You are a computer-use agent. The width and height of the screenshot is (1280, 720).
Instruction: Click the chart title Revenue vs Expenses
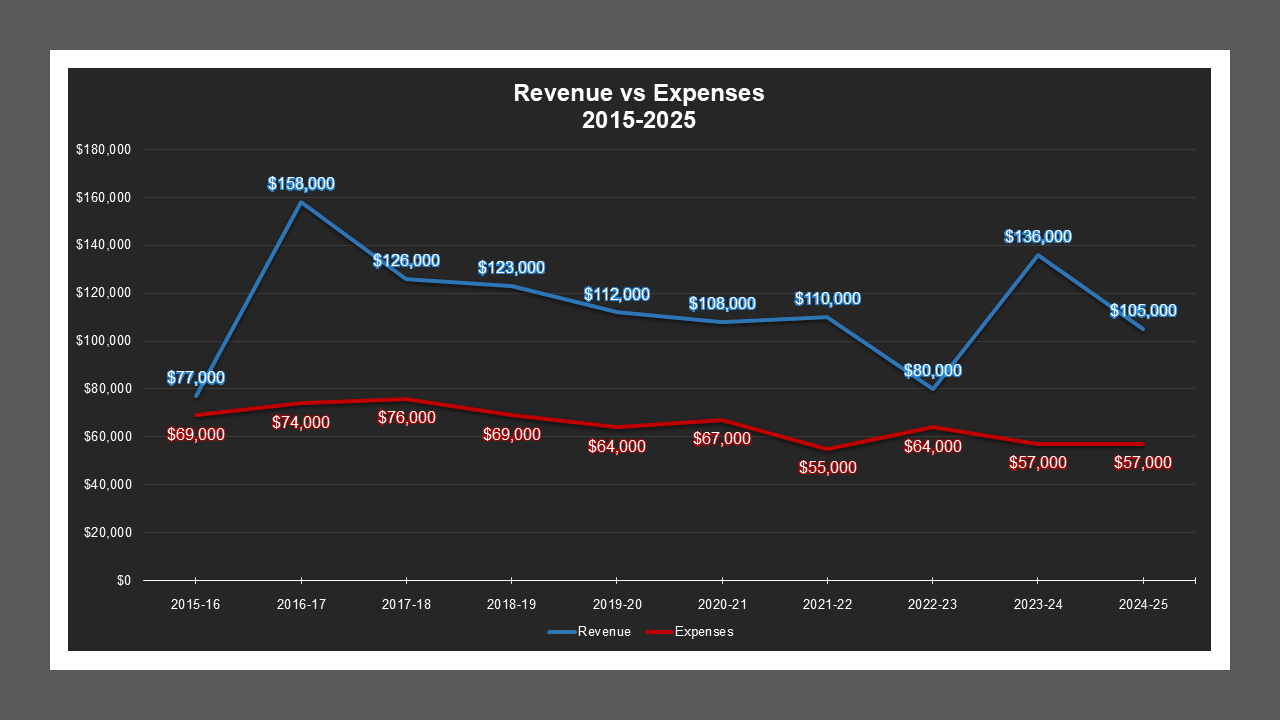[638, 93]
